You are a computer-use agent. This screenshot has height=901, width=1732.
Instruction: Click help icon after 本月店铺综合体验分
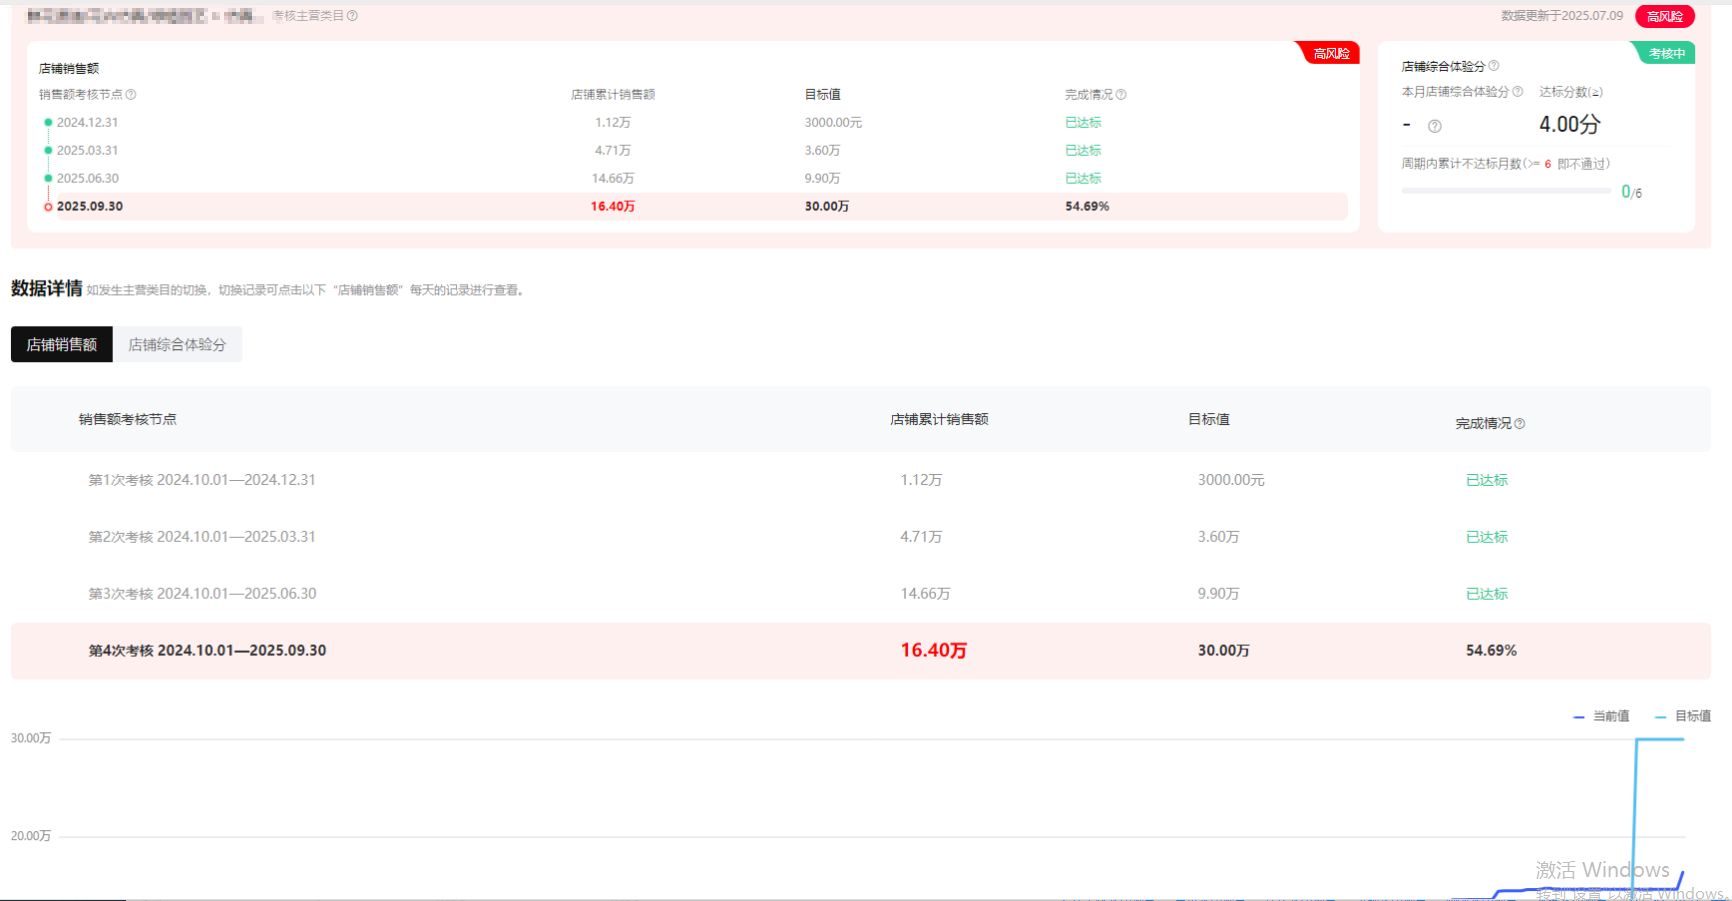click(1518, 92)
